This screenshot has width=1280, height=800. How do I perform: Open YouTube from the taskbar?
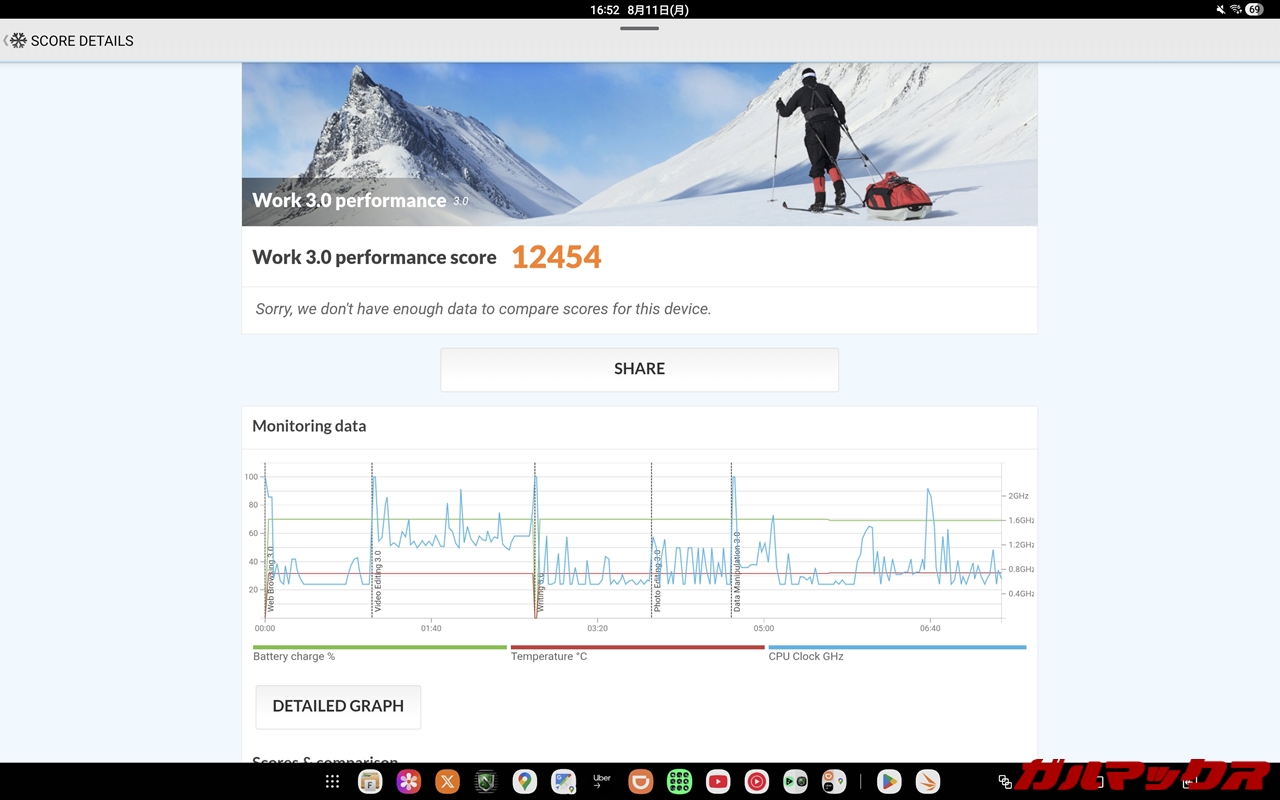coord(718,782)
